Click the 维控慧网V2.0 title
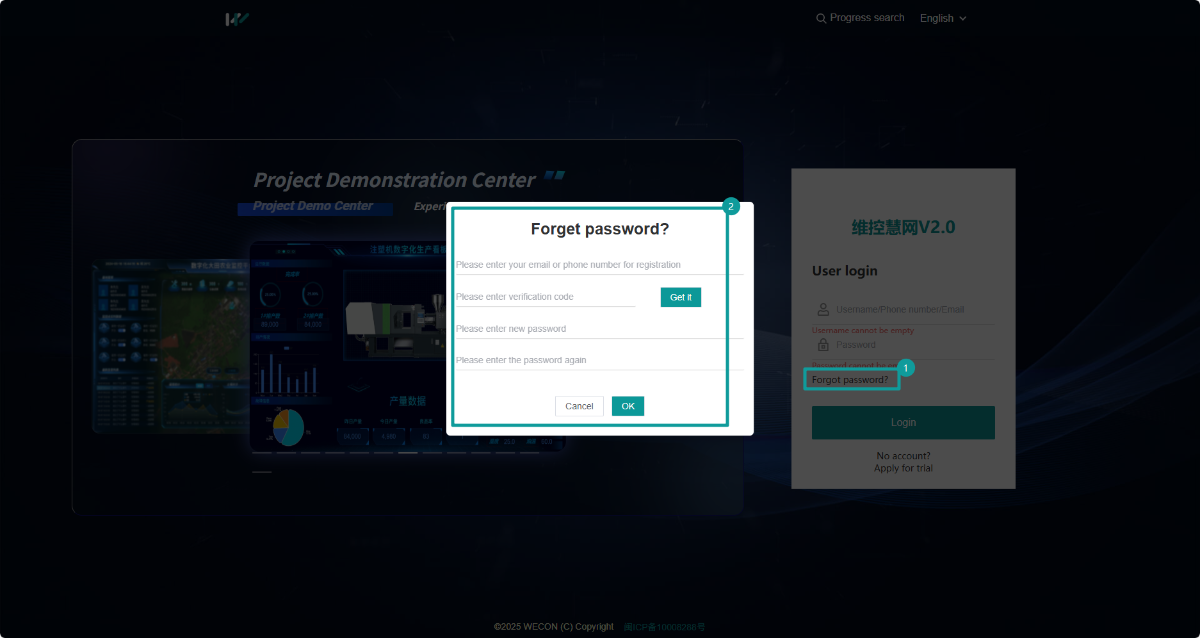 903,227
